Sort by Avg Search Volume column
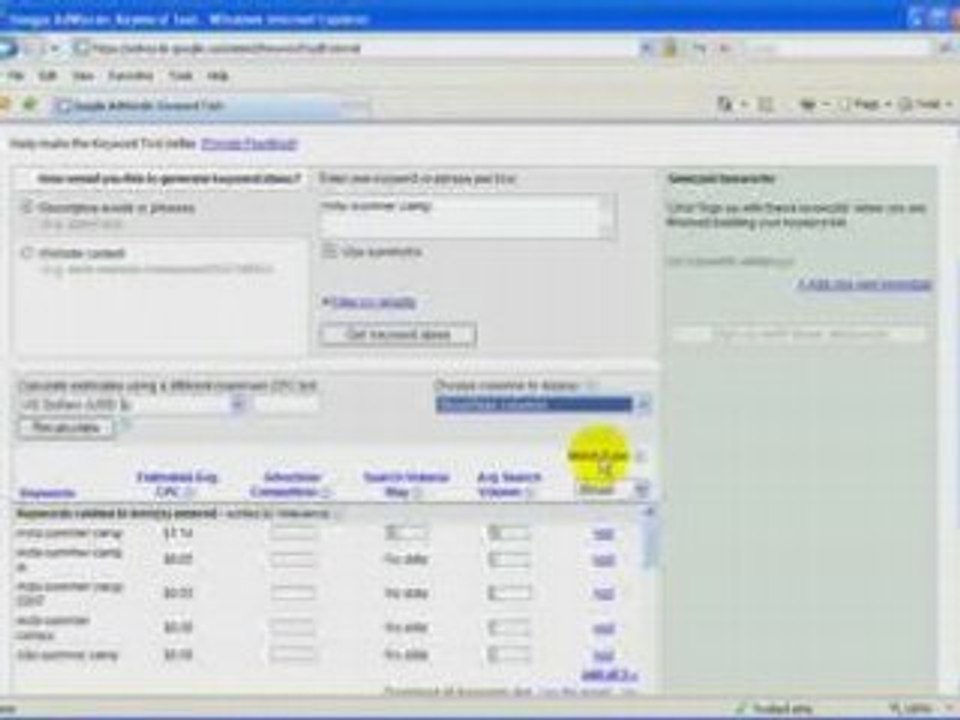 (x=508, y=484)
